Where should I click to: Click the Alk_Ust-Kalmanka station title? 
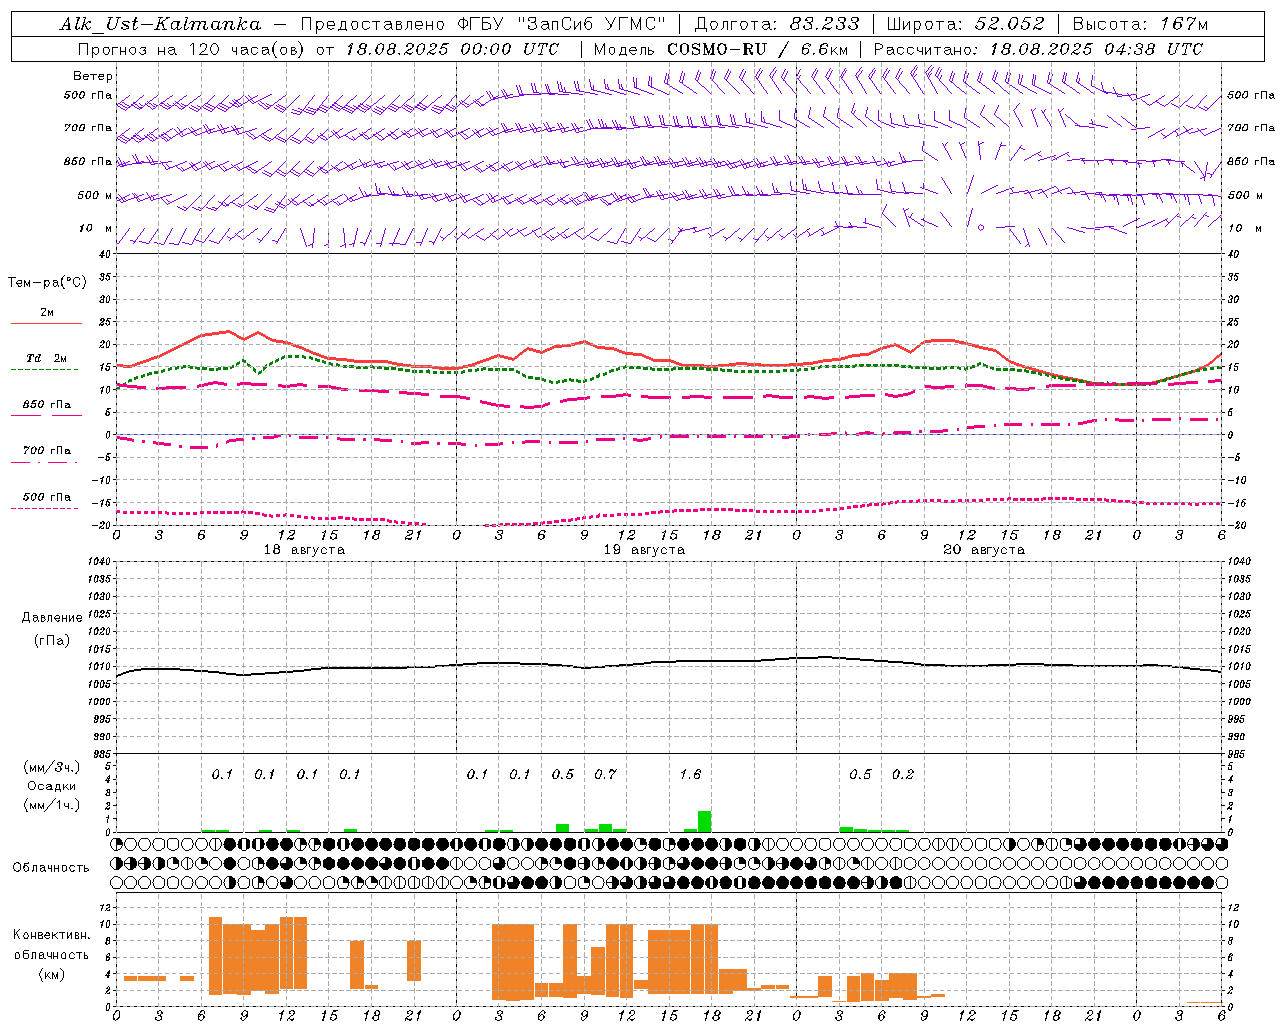(160, 24)
